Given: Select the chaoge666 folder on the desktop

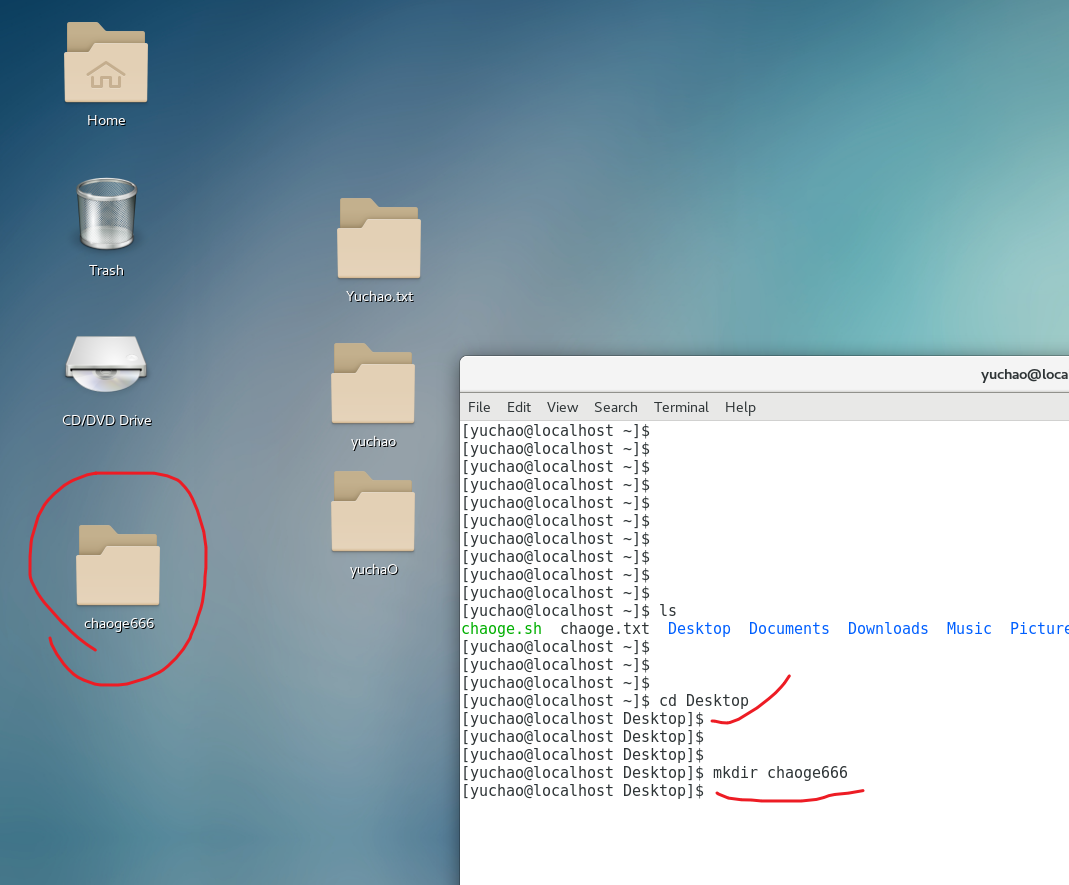Looking at the screenshot, I should [118, 566].
